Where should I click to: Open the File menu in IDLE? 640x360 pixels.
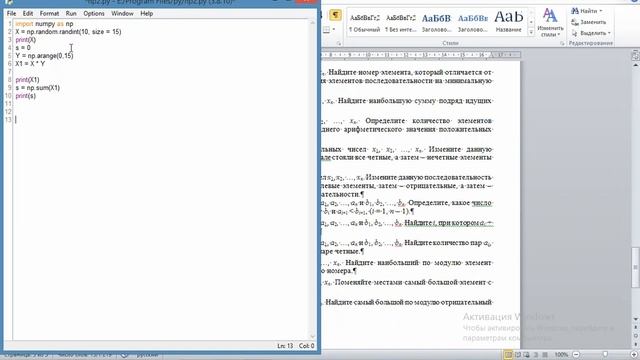pos(11,13)
